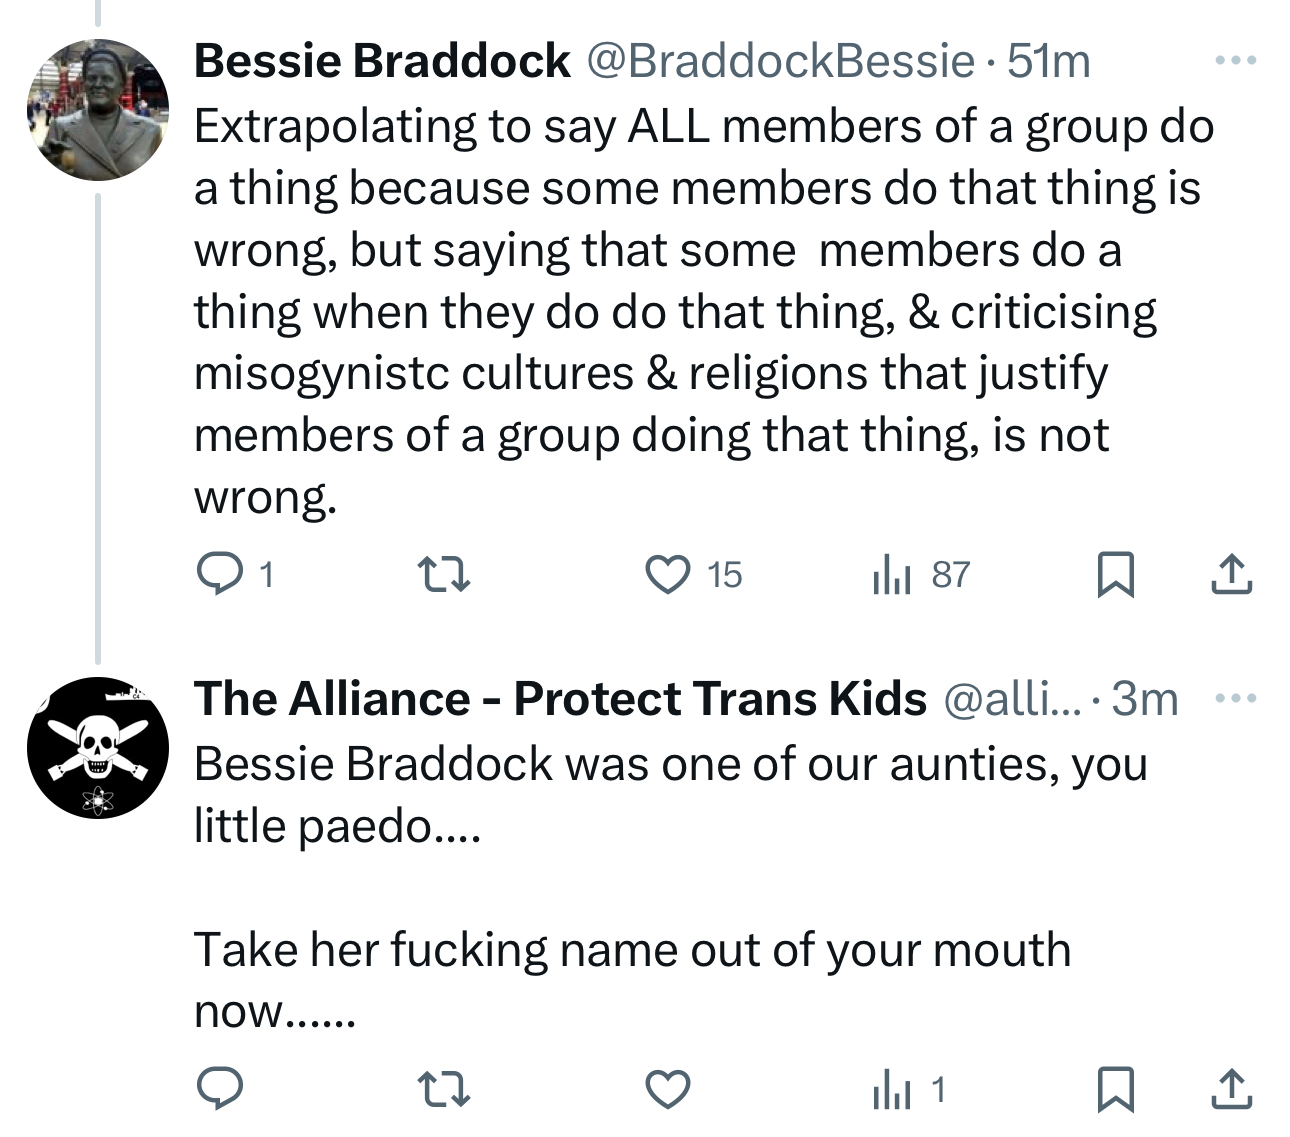Screen dimensions: 1290x1137
Task: Open Bessie Braddock's profile picture
Action: (98, 110)
